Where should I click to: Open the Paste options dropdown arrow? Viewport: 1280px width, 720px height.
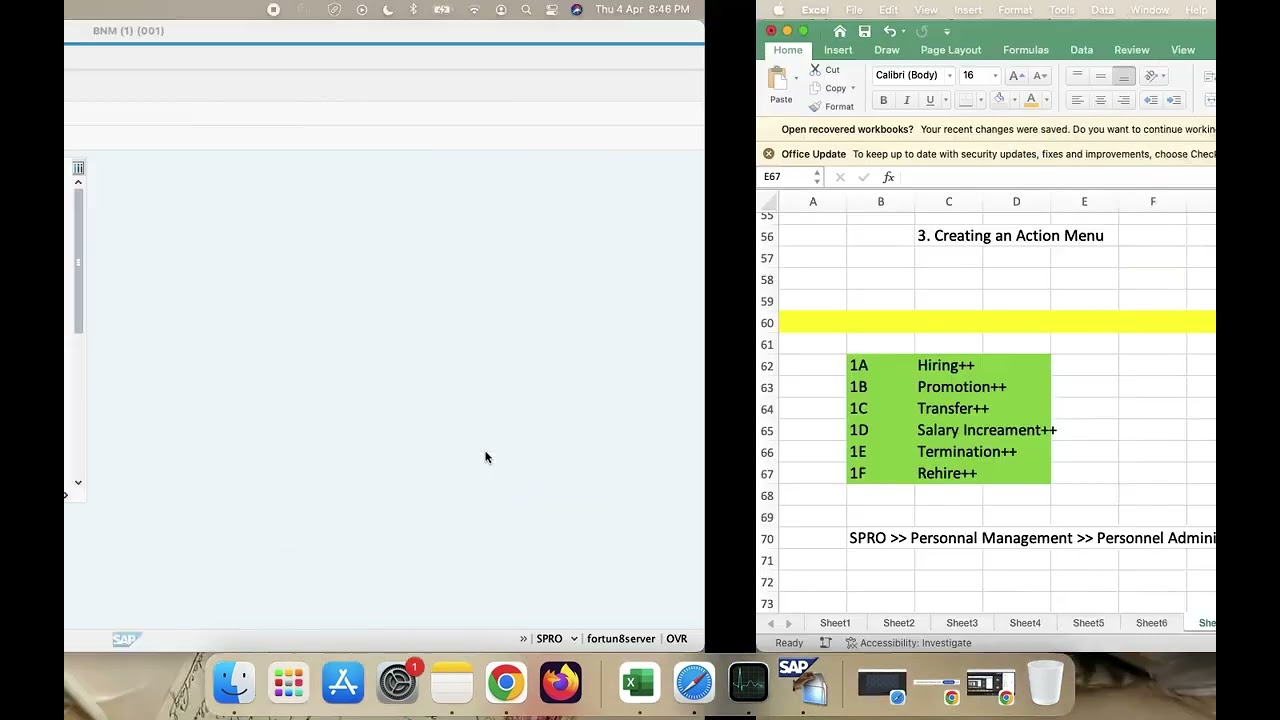click(x=796, y=78)
